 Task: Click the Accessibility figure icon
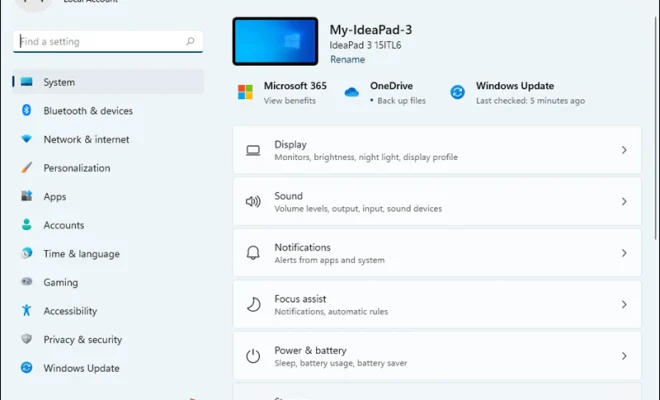(x=27, y=310)
